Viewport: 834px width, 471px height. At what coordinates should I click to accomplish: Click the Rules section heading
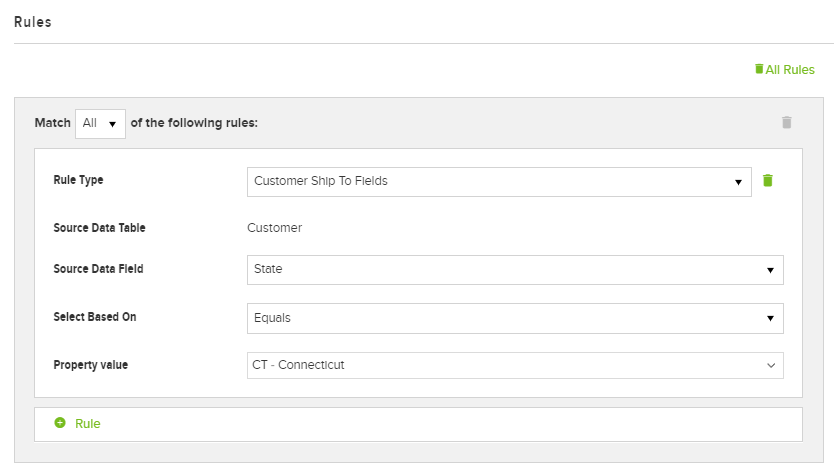(33, 22)
